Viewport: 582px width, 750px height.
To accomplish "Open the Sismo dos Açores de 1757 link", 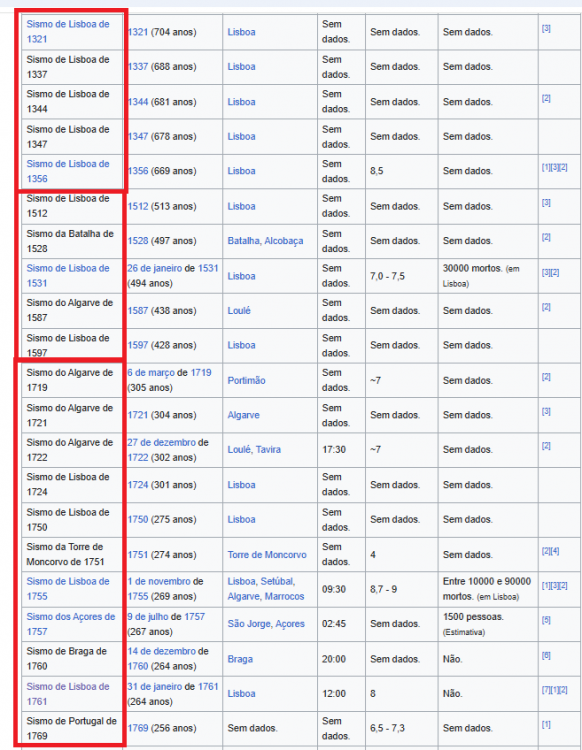I will tap(70, 624).
